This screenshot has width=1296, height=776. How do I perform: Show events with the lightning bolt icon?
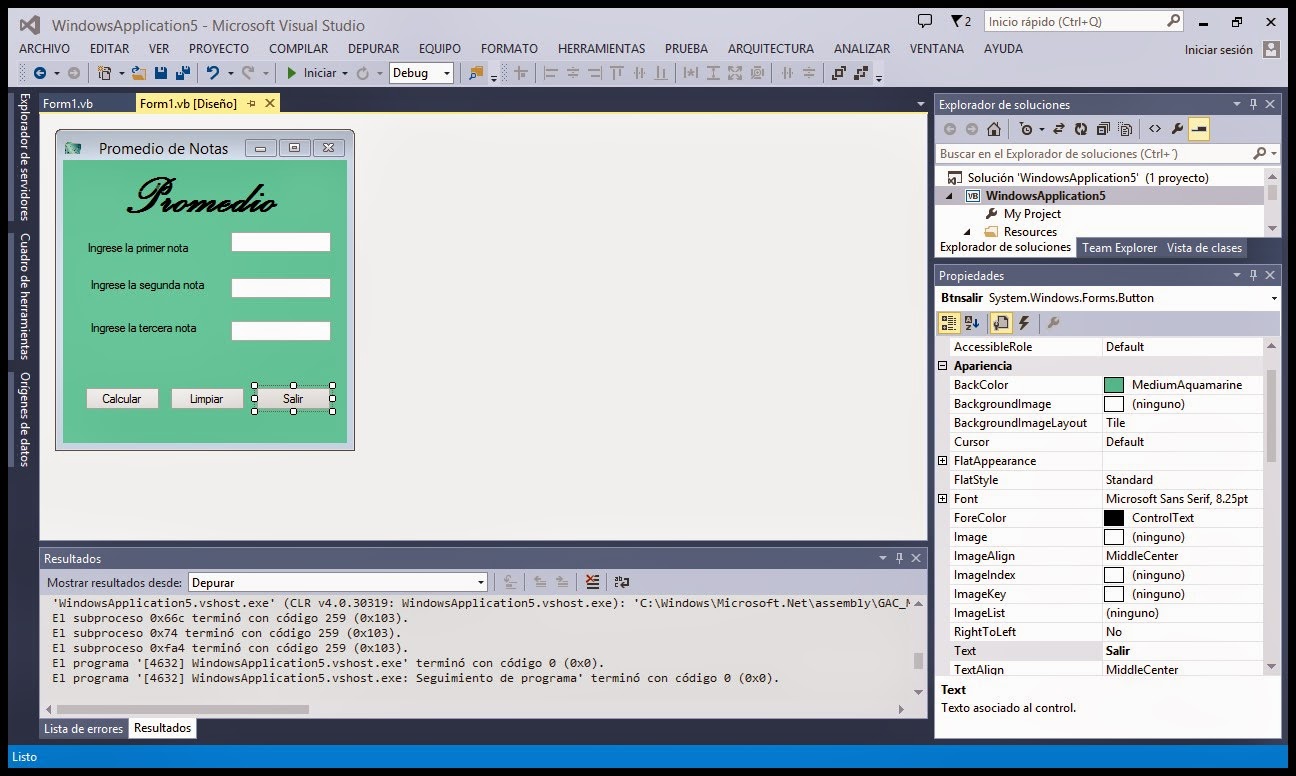(1023, 322)
